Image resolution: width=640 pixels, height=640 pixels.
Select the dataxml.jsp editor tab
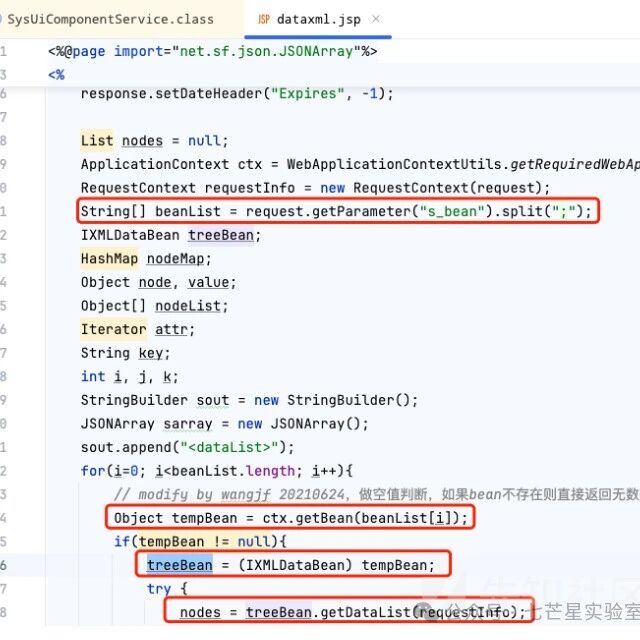pos(318,19)
